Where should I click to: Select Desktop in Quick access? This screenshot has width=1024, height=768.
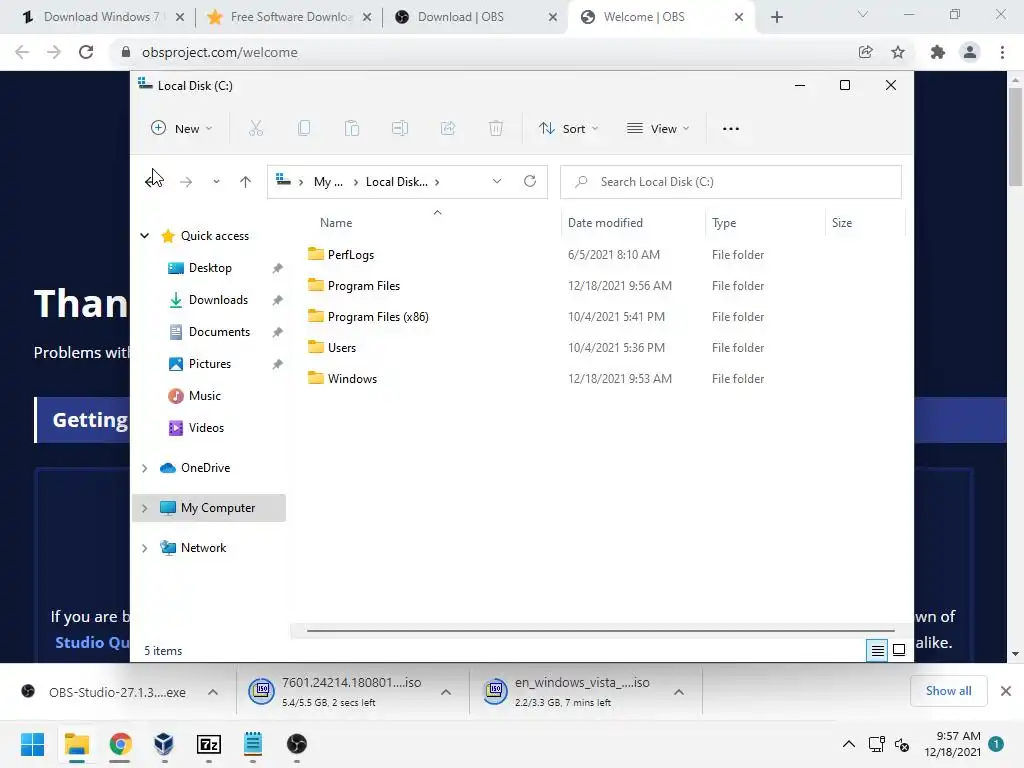[x=210, y=268]
